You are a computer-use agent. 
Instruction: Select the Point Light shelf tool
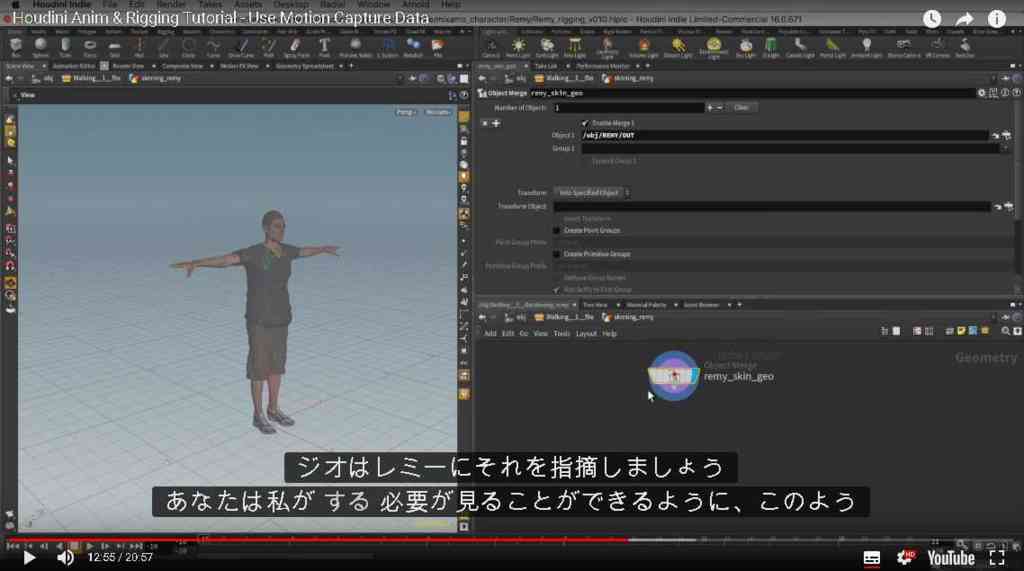pos(518,47)
